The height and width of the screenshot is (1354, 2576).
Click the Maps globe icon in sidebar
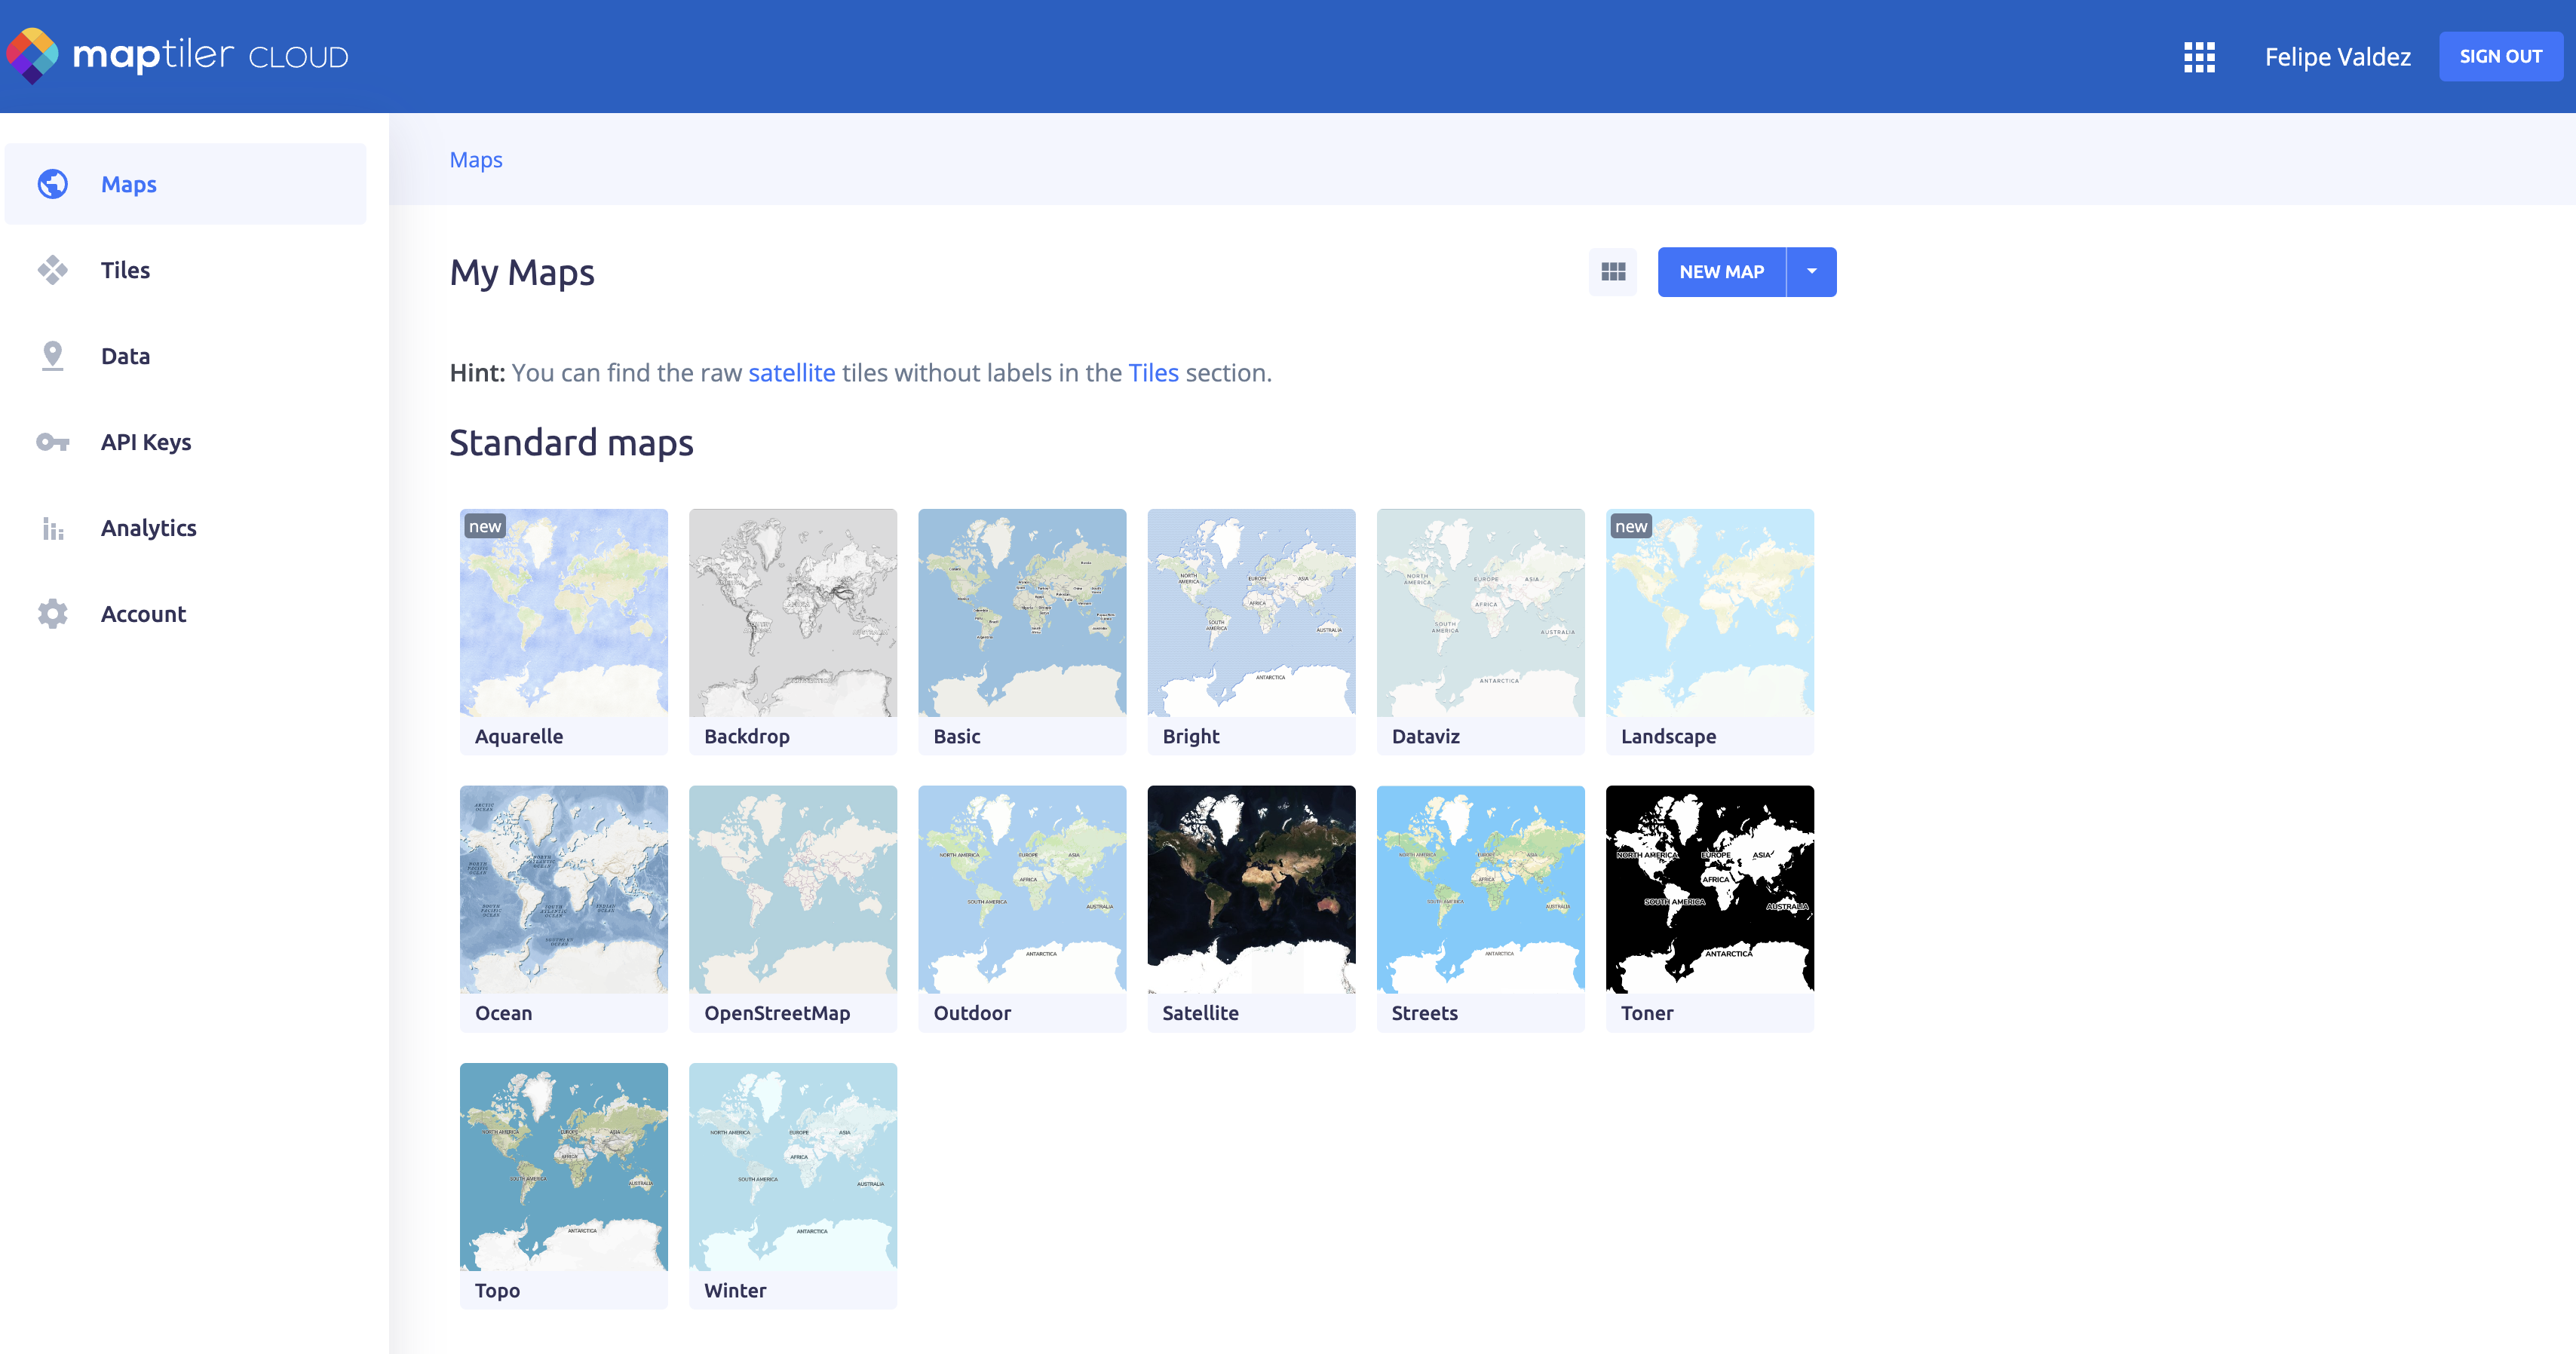(x=53, y=184)
